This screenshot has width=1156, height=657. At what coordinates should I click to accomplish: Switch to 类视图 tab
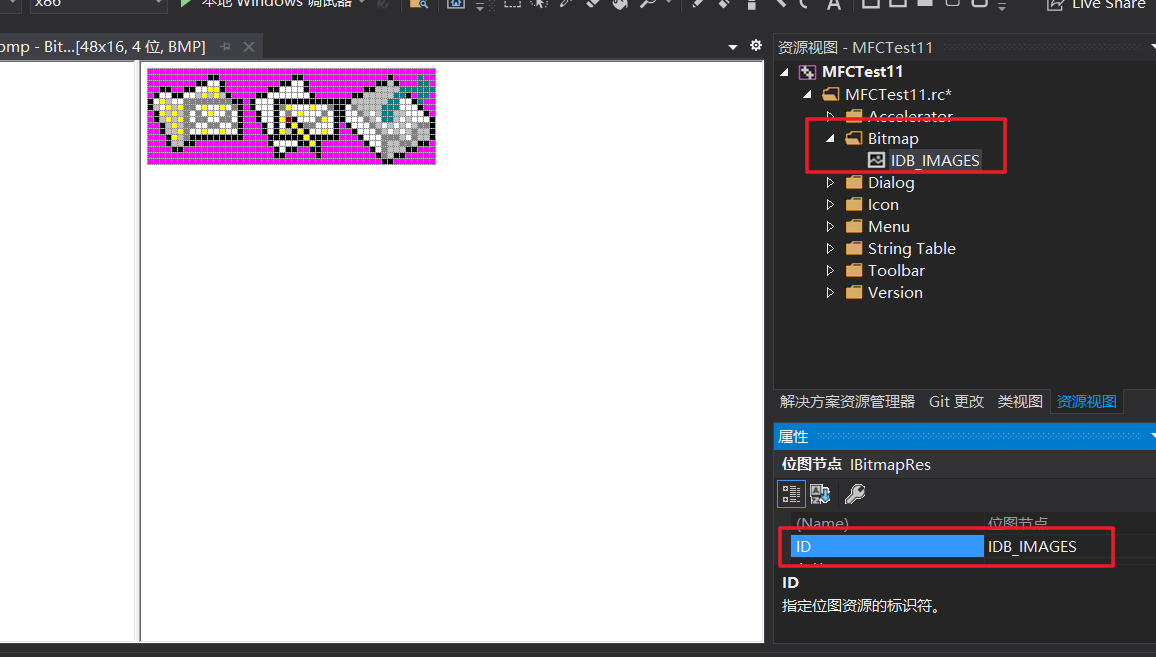click(1020, 402)
